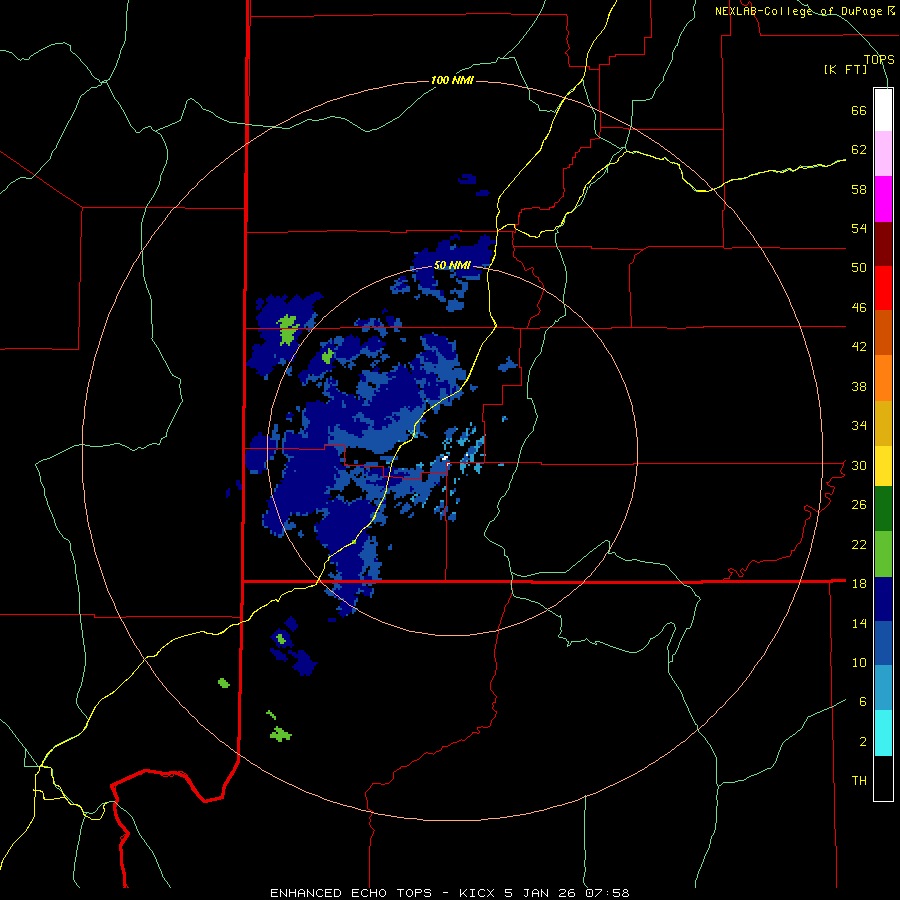The width and height of the screenshot is (900, 900).
Task: Select the dark red legend swatch
Action: click(x=883, y=243)
